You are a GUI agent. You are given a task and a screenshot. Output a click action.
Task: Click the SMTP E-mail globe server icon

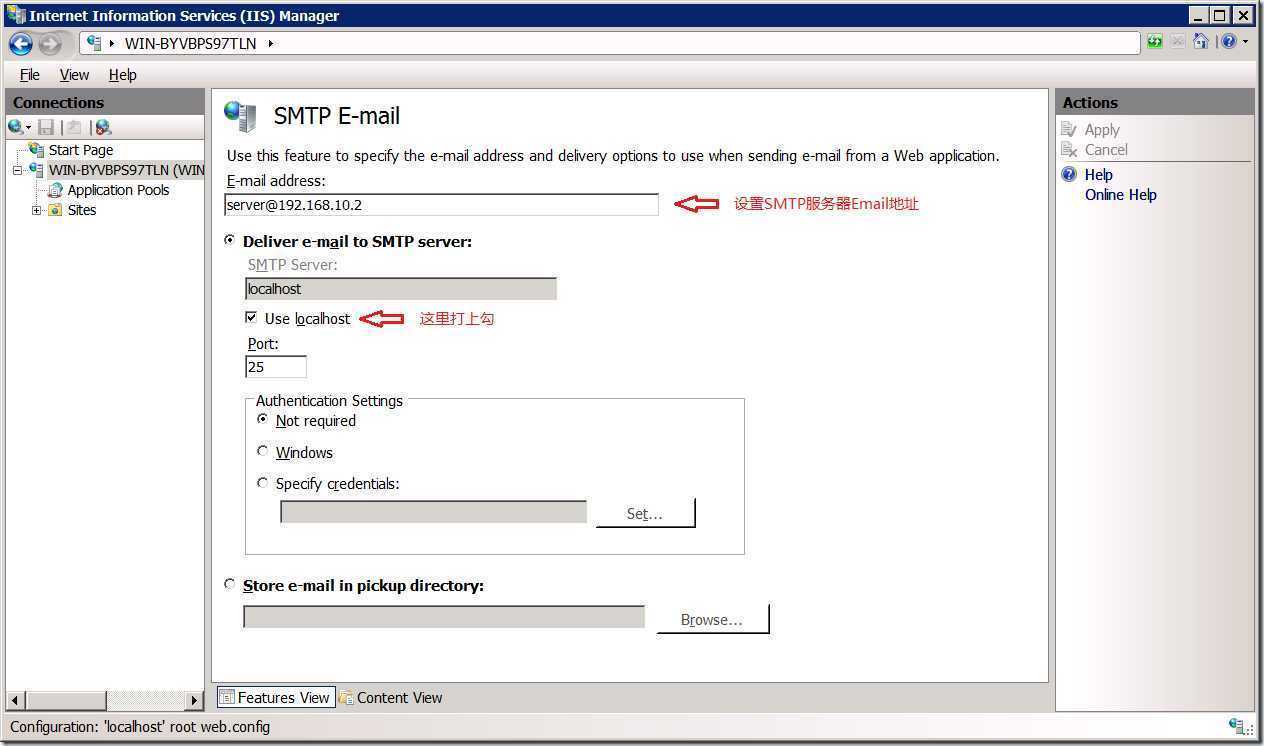(241, 116)
